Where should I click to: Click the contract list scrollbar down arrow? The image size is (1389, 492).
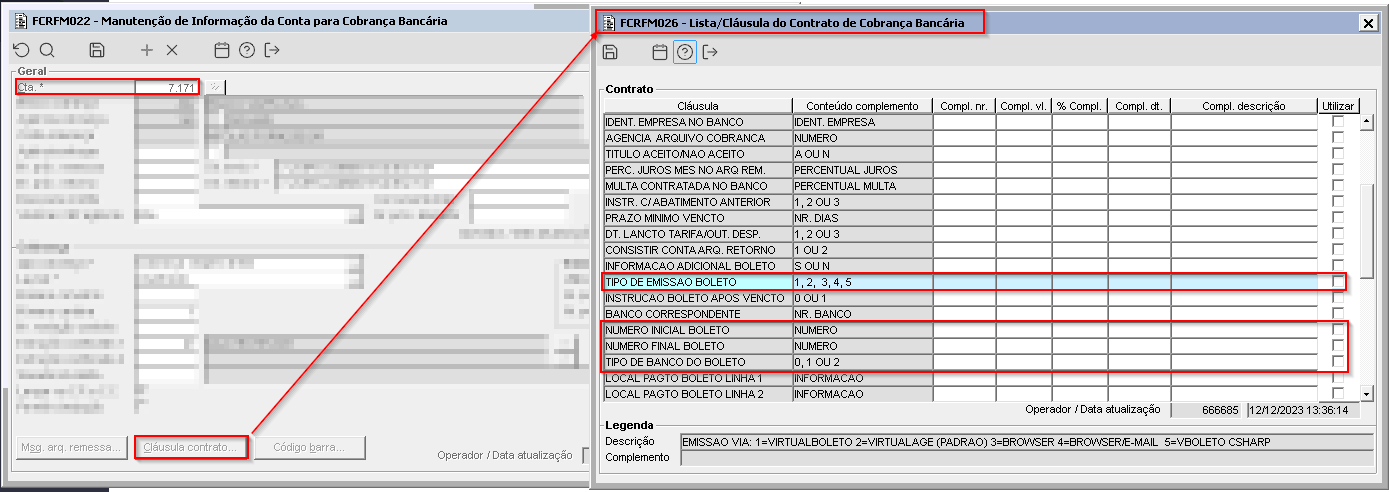tap(1366, 393)
